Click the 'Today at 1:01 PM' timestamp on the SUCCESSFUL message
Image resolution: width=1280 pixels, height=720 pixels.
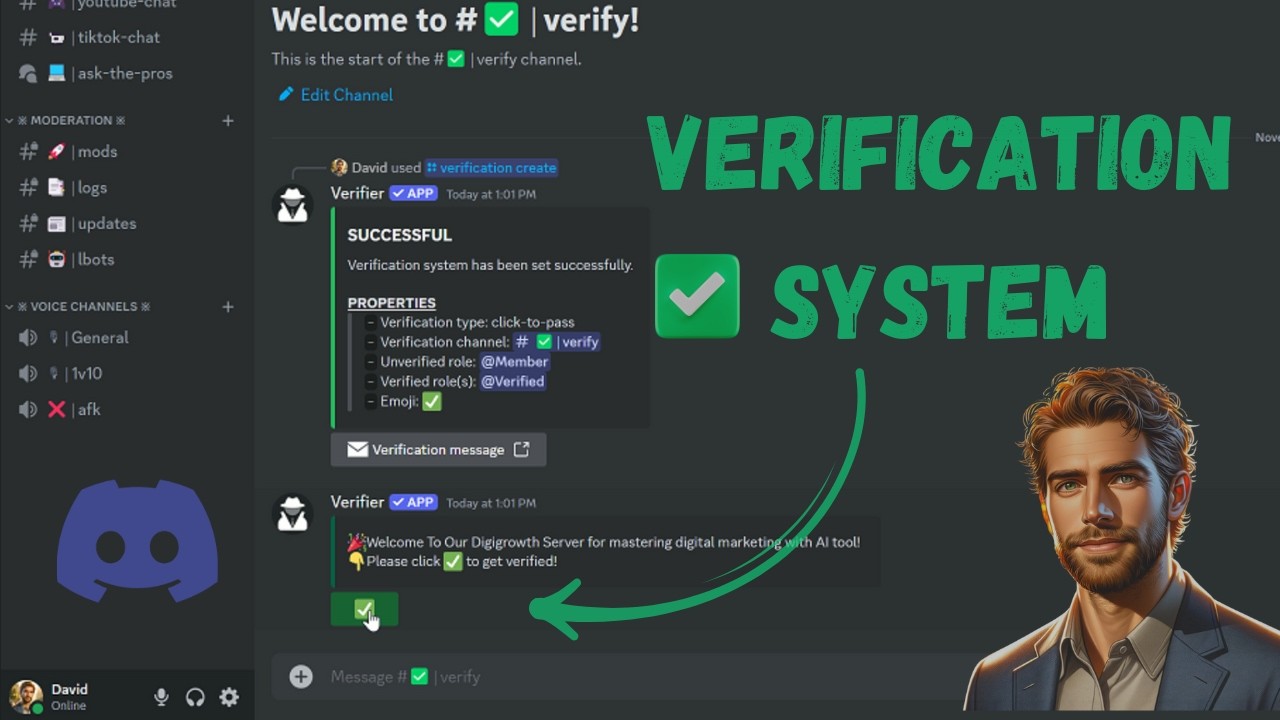[x=491, y=194]
